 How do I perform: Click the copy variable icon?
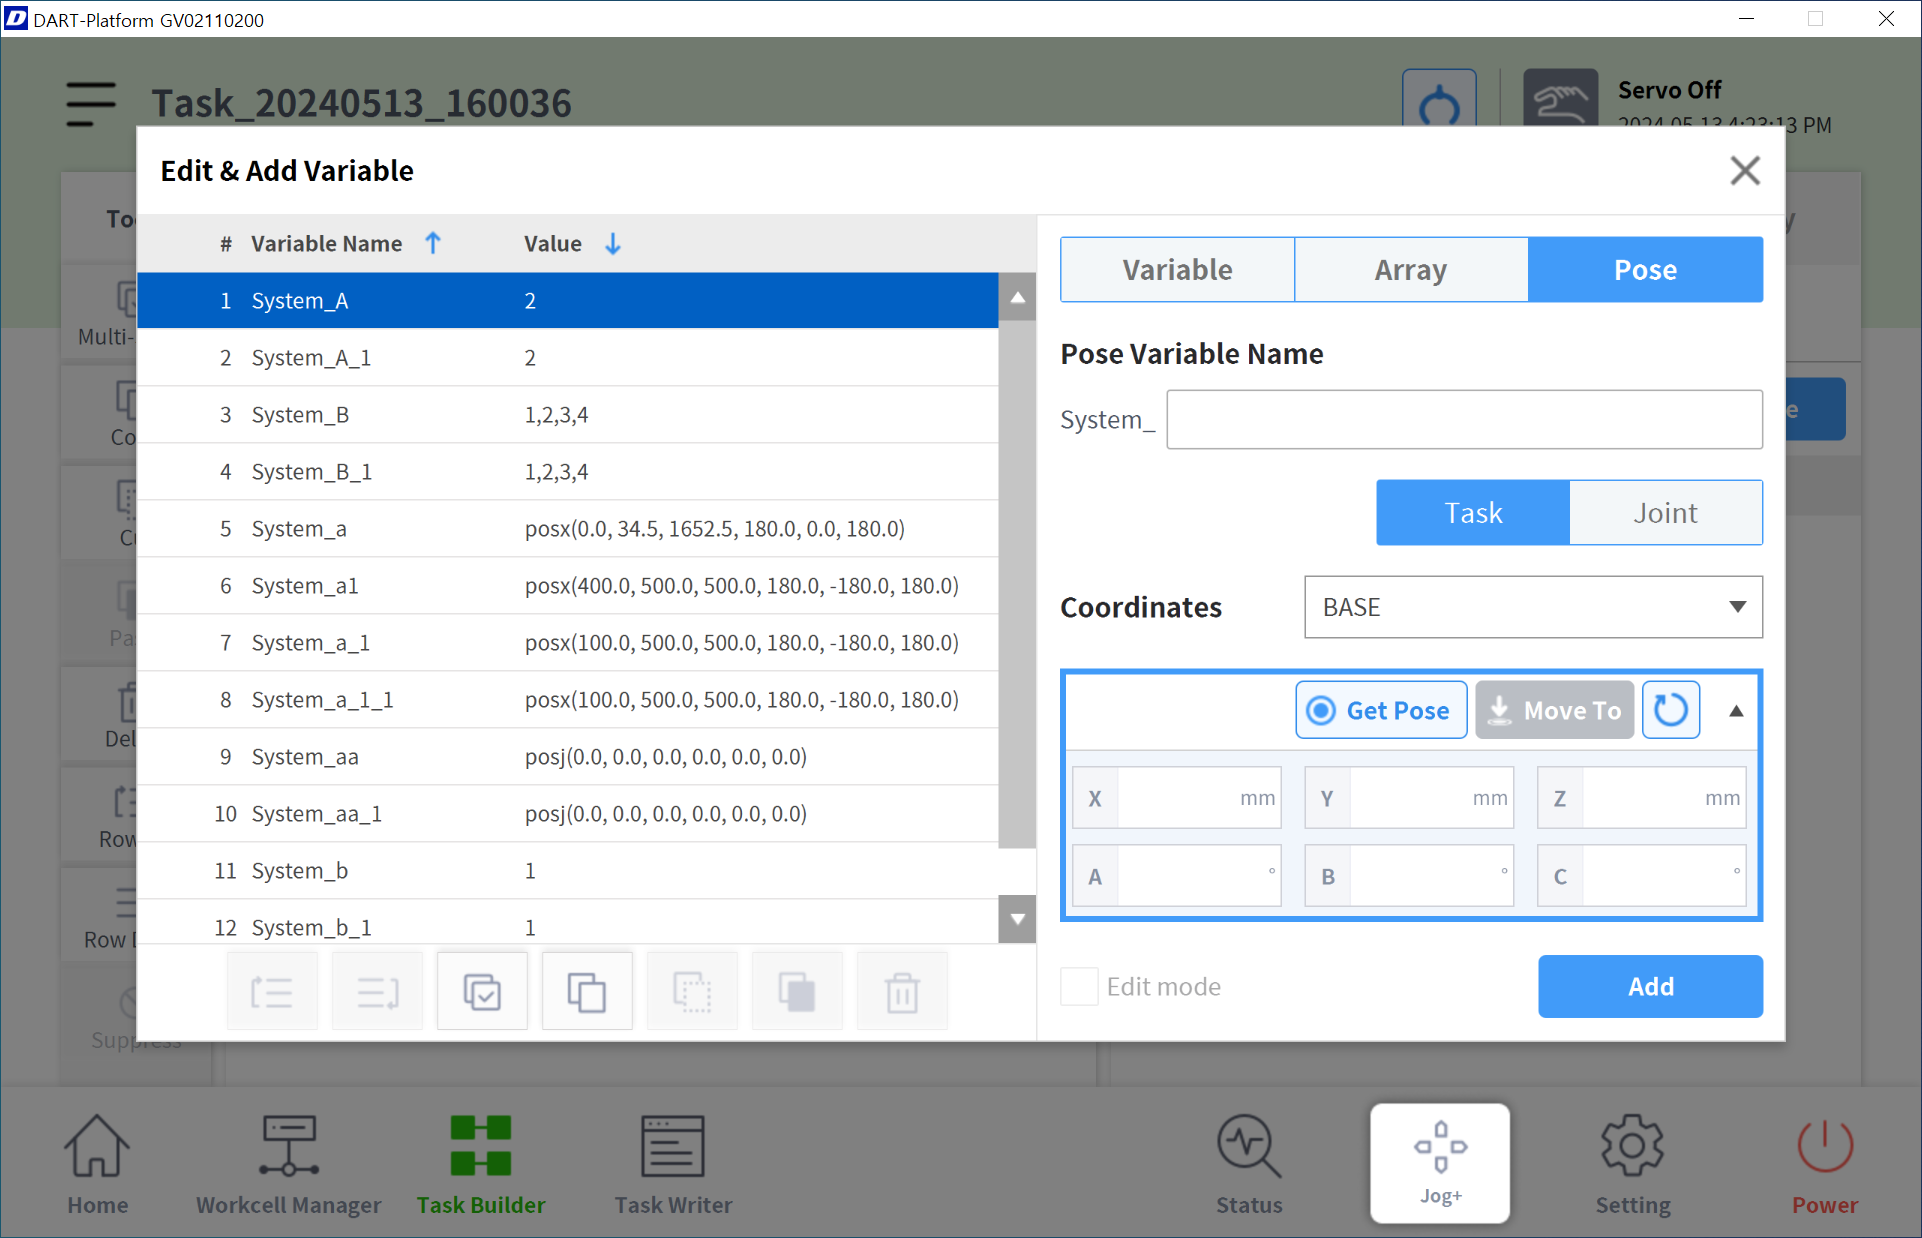587,992
